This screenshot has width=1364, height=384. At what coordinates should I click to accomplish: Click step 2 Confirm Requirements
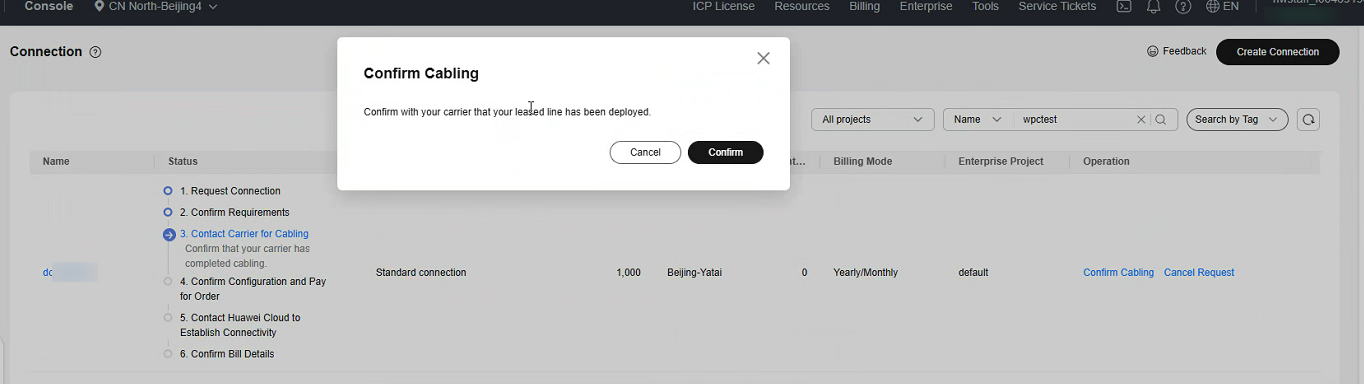pos(235,212)
